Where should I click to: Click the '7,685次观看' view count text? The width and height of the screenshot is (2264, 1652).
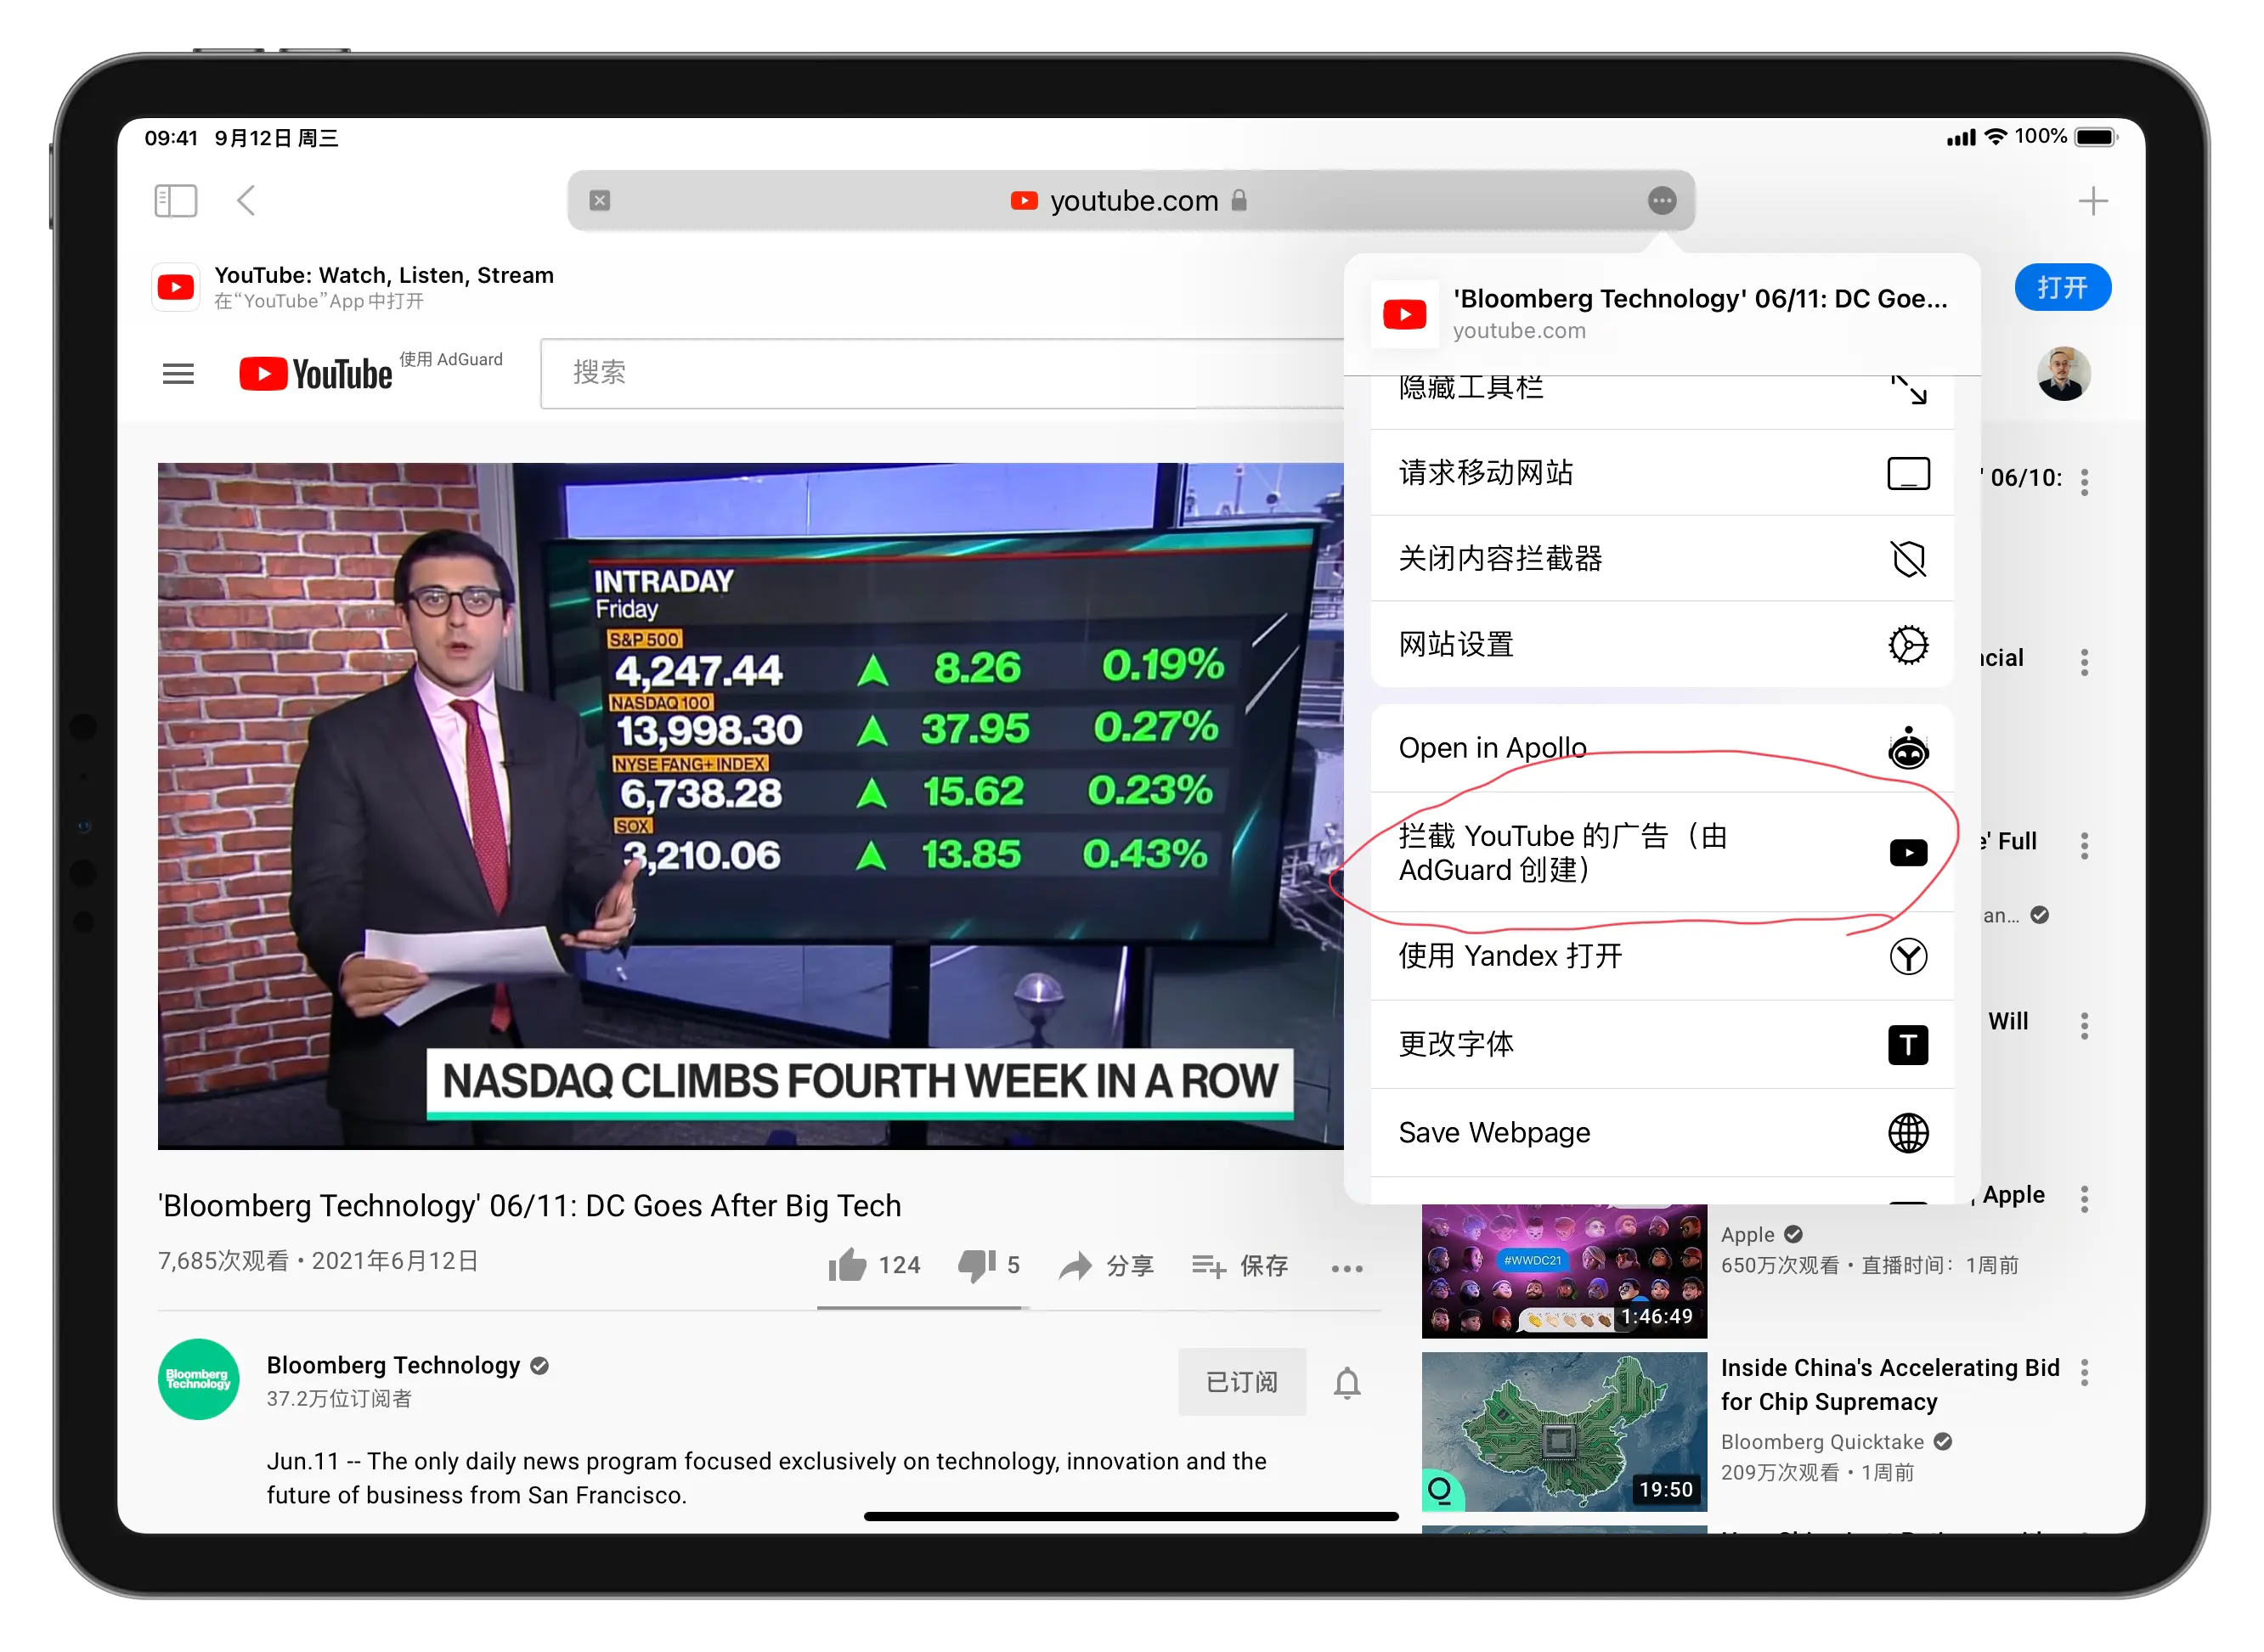pos(223,1261)
